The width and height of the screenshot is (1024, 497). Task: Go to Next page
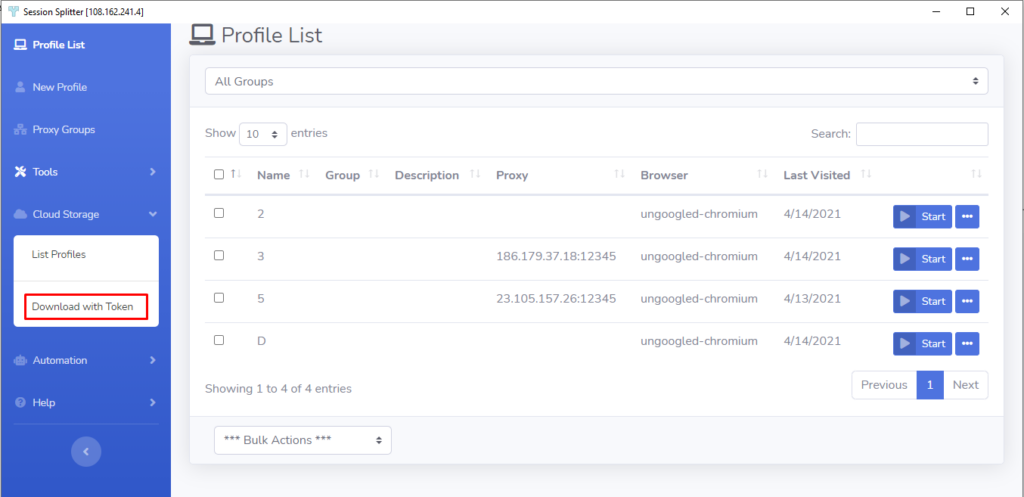click(965, 385)
